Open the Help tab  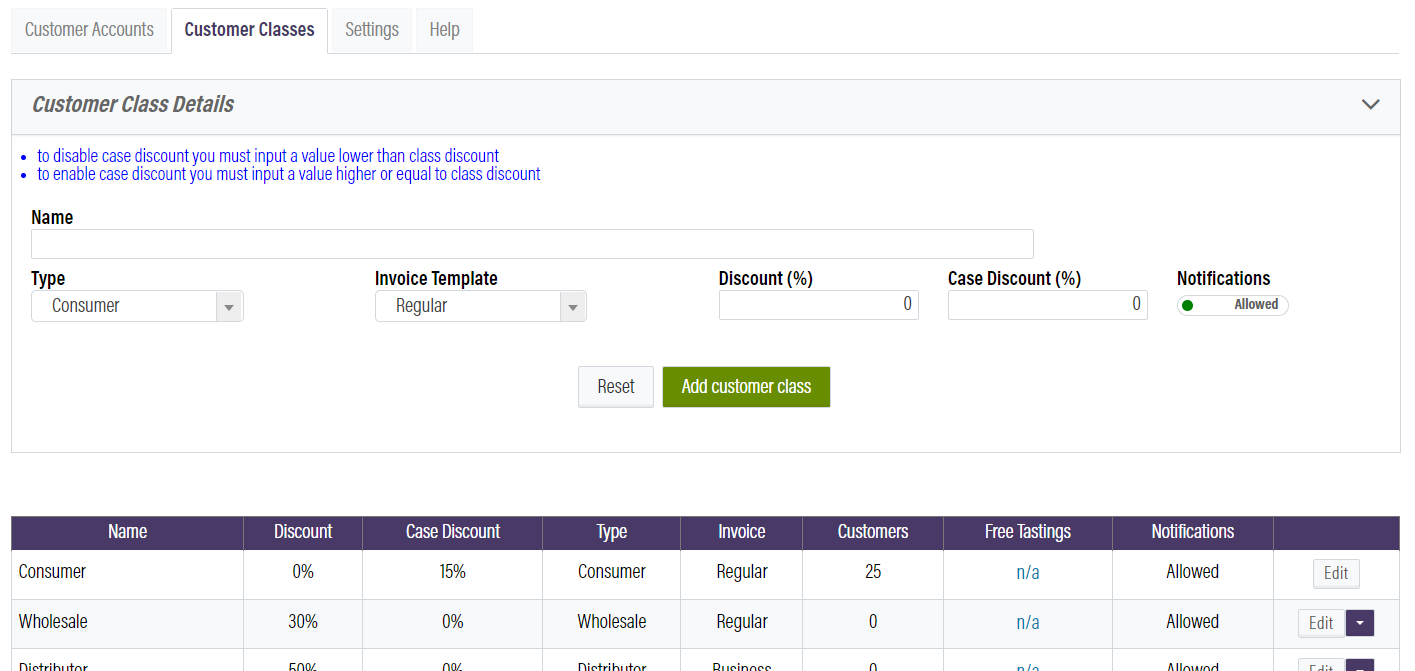(444, 30)
